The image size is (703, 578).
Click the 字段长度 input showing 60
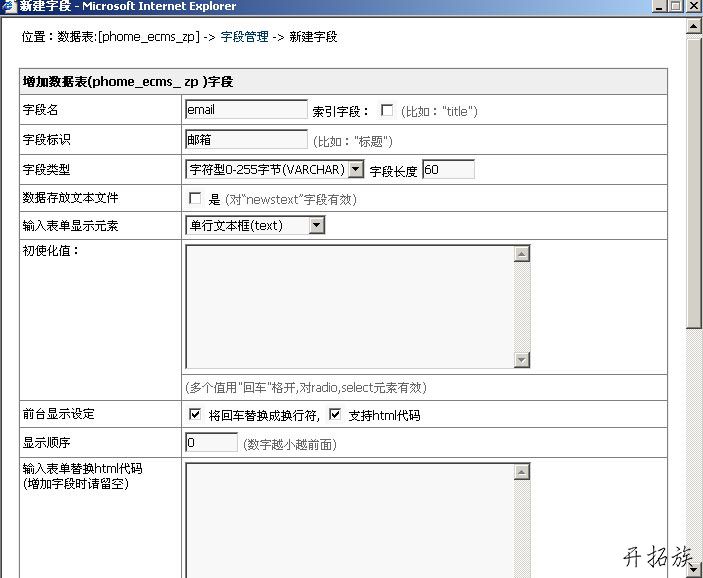[x=448, y=169]
